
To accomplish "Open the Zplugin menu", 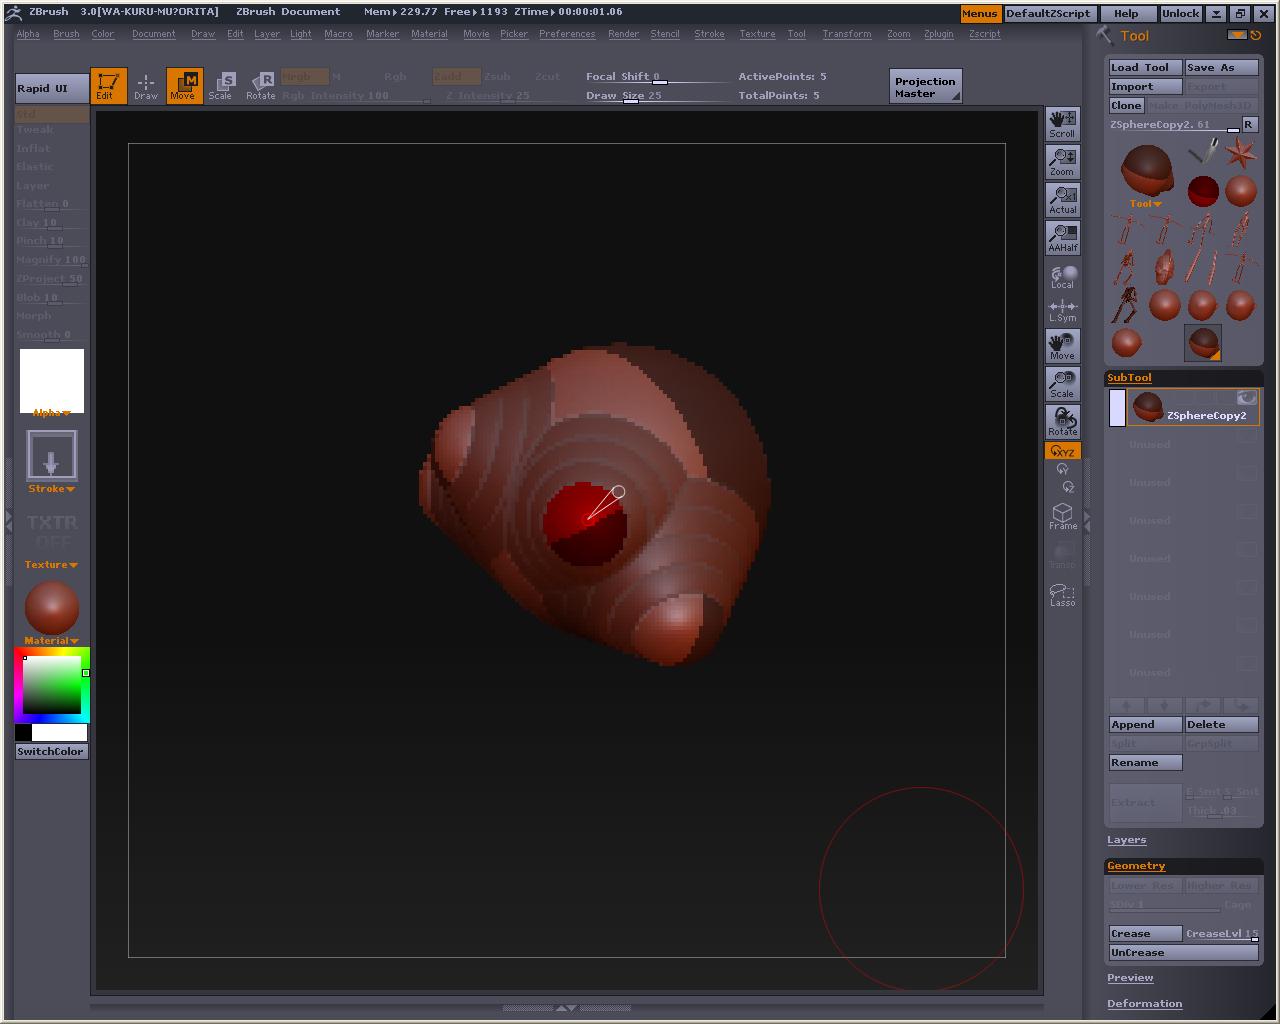I will tap(938, 34).
